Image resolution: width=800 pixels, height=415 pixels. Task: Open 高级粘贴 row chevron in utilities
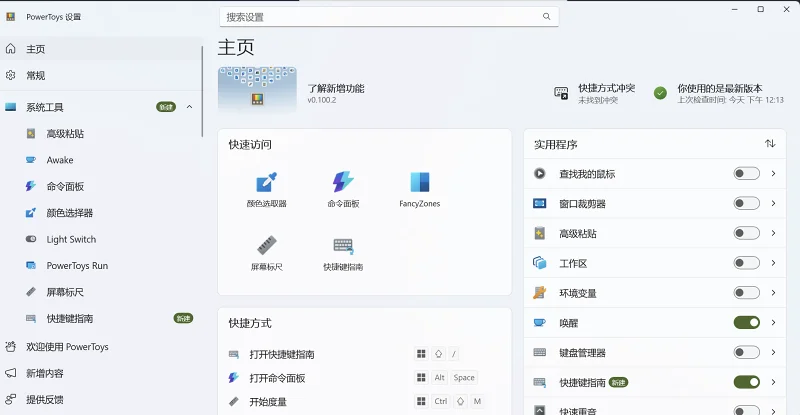coord(773,233)
